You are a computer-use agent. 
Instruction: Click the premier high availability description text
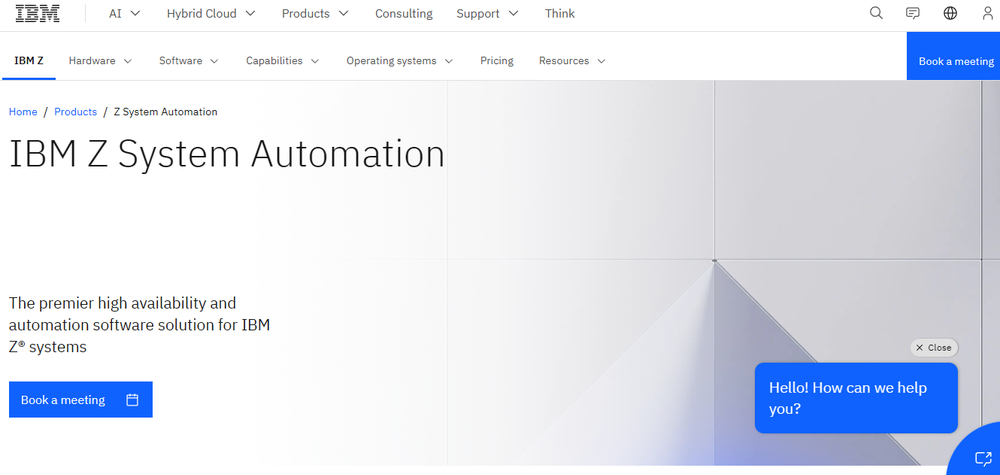pos(140,325)
